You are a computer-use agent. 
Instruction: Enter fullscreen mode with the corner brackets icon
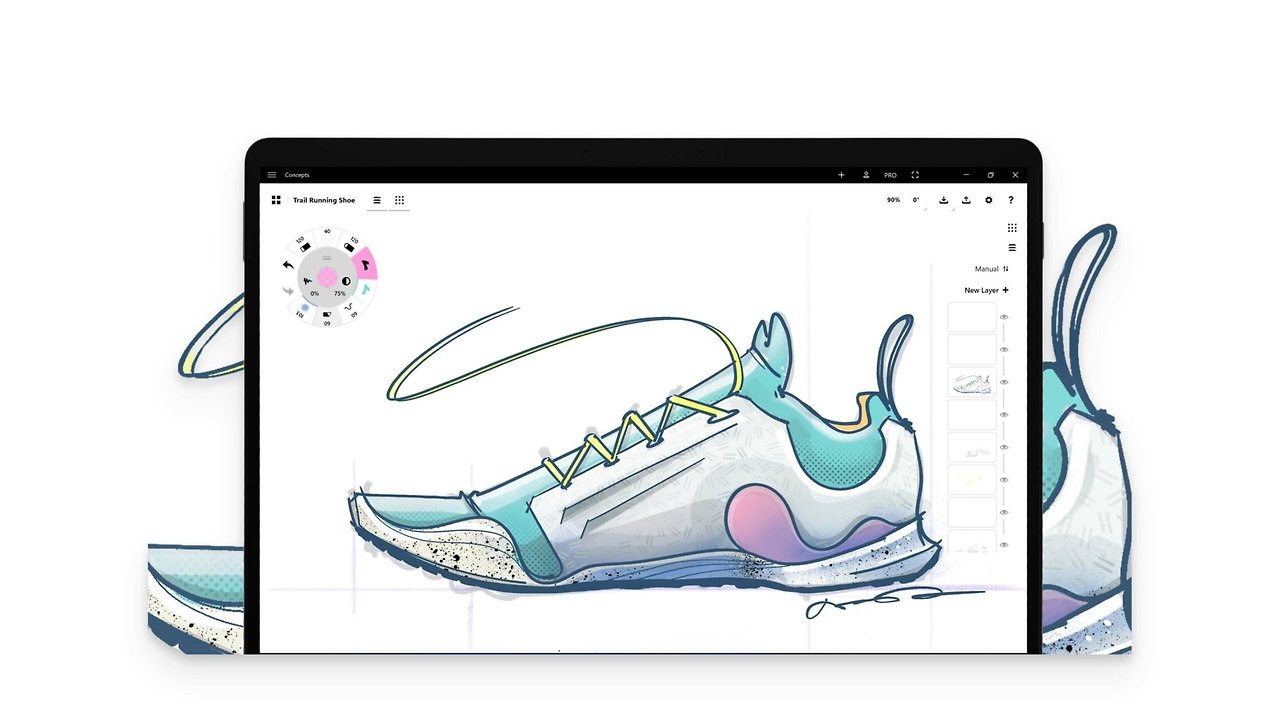(x=915, y=175)
